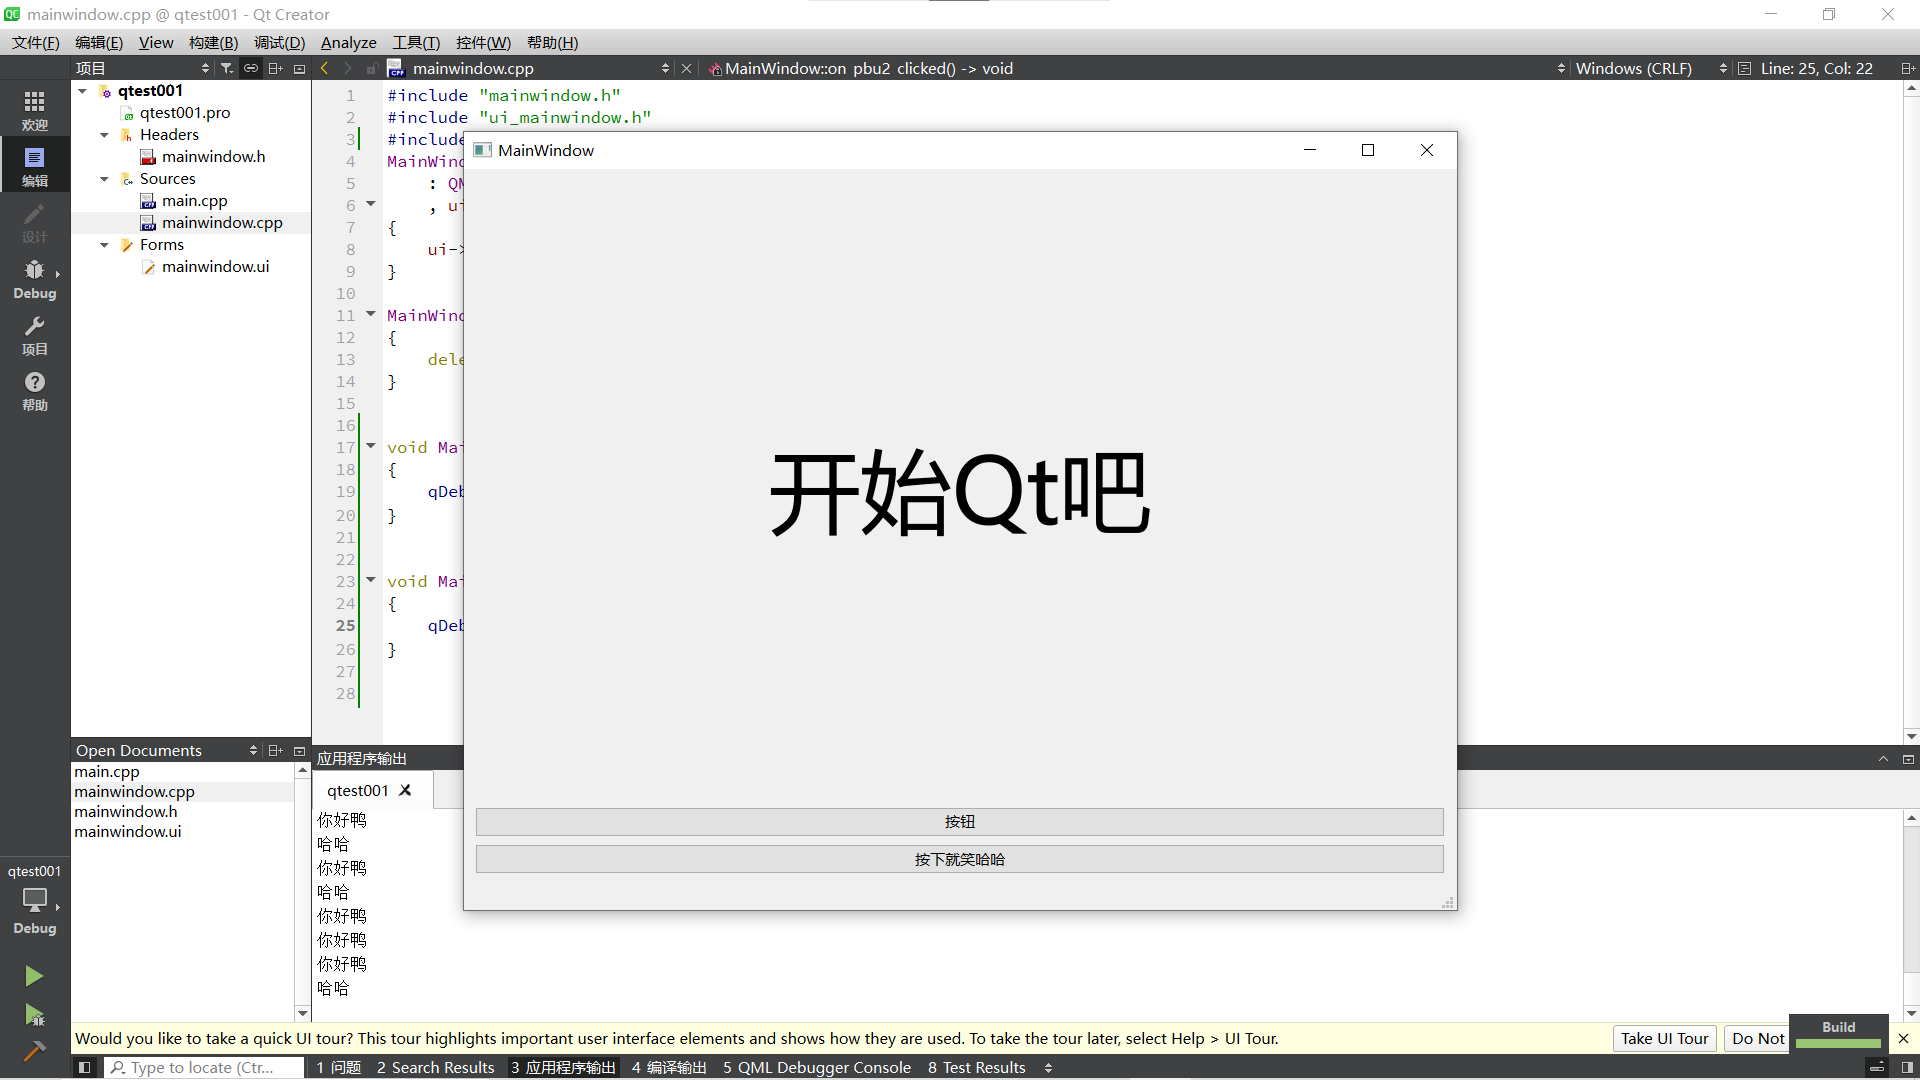Open the qtest001 kit selector
The image size is (1920, 1080).
coord(34,898)
